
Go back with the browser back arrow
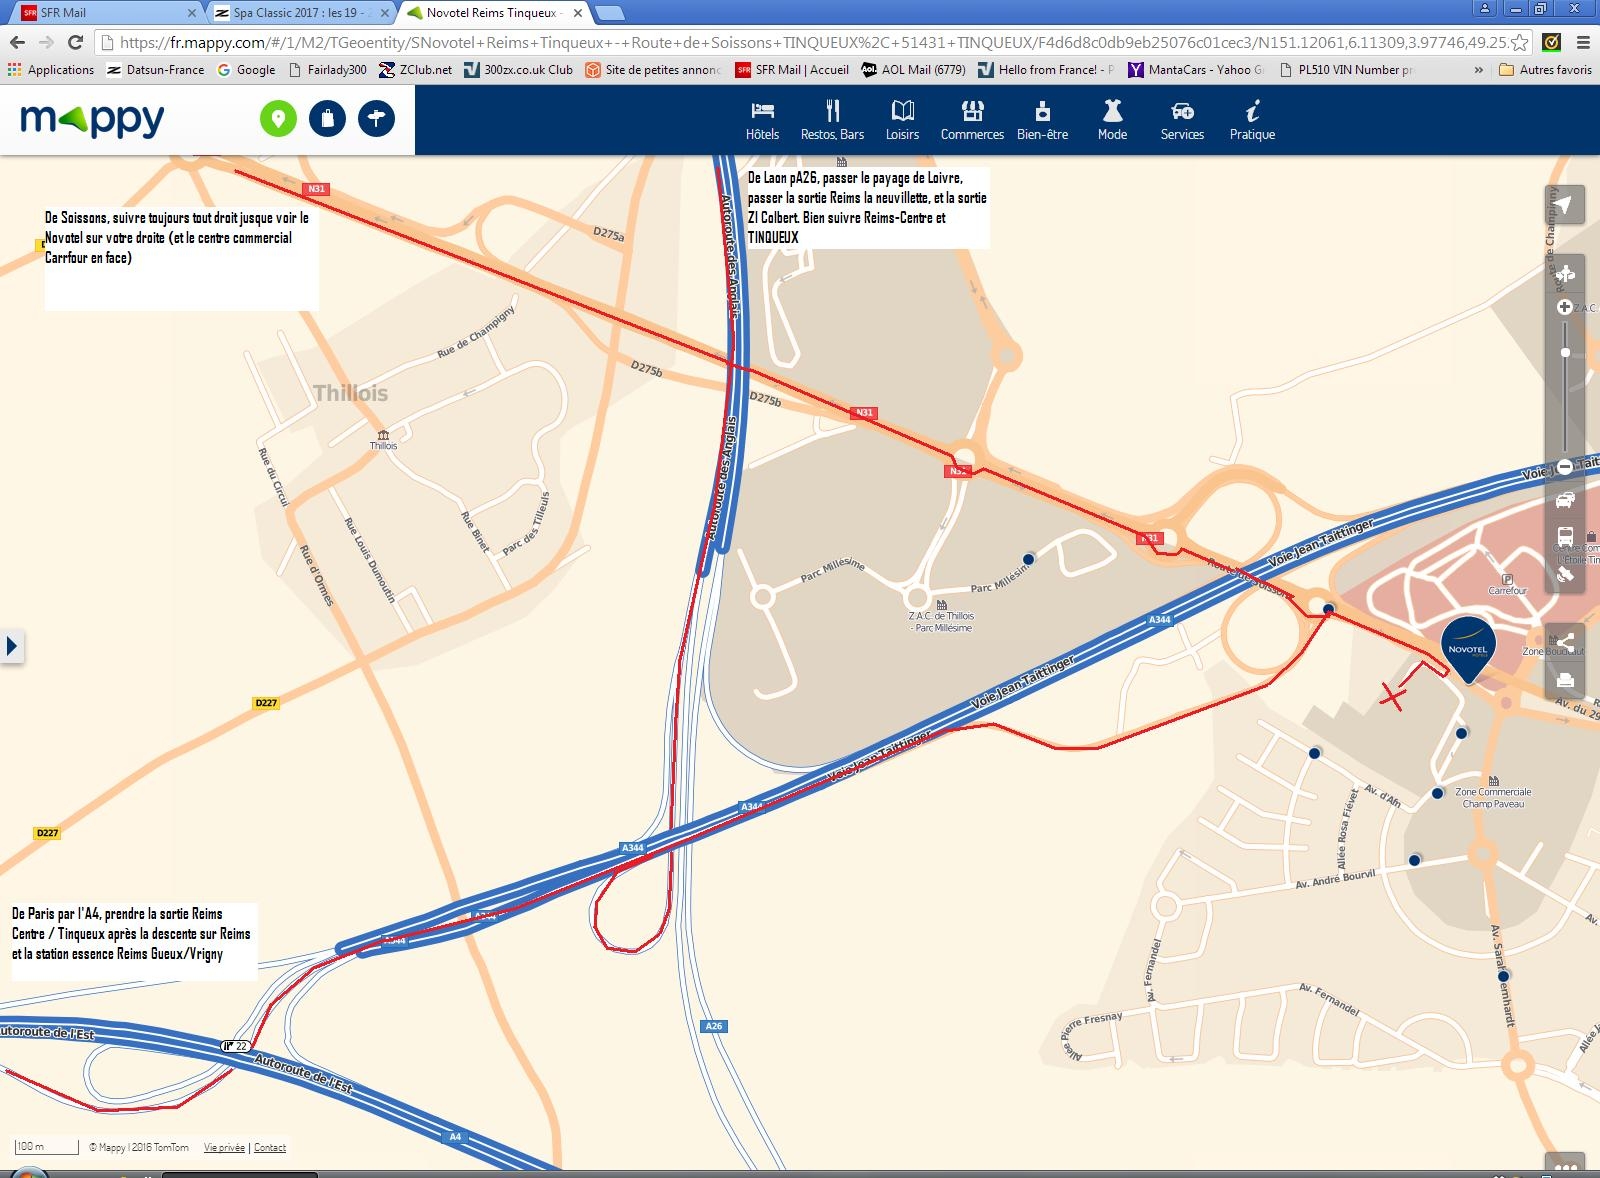coord(17,42)
